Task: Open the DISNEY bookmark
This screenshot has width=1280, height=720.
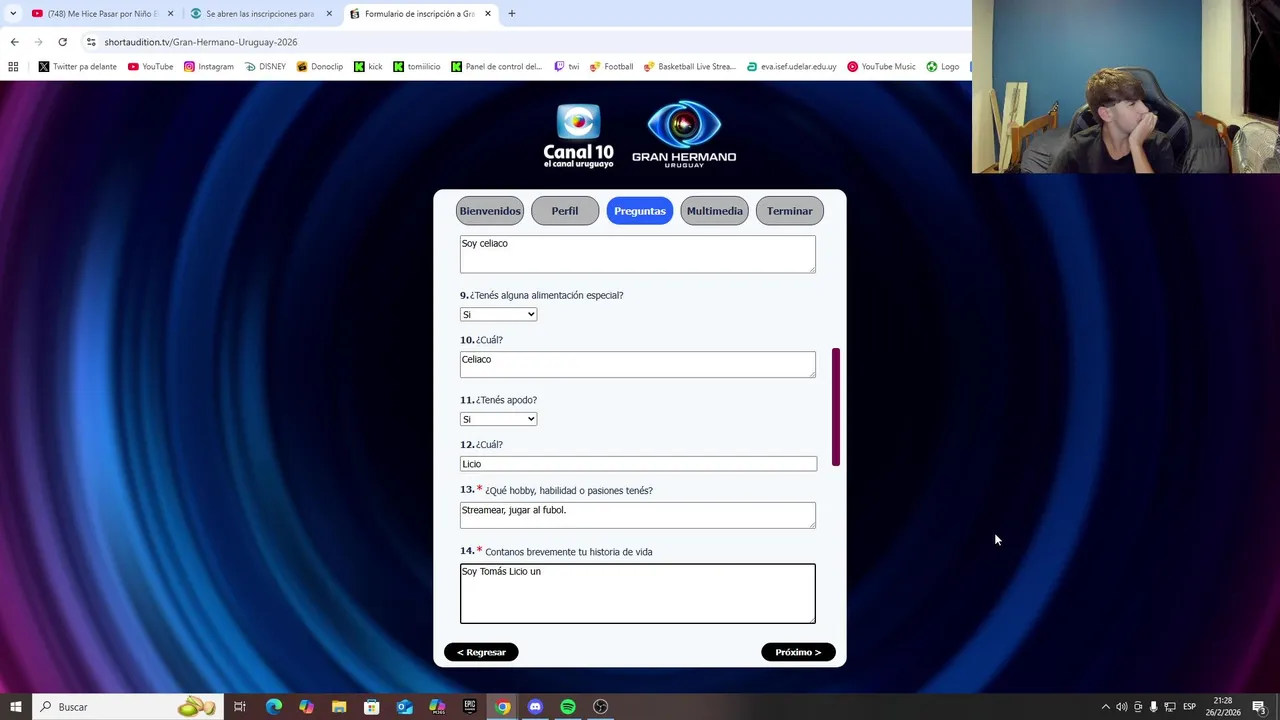Action: coord(264,66)
